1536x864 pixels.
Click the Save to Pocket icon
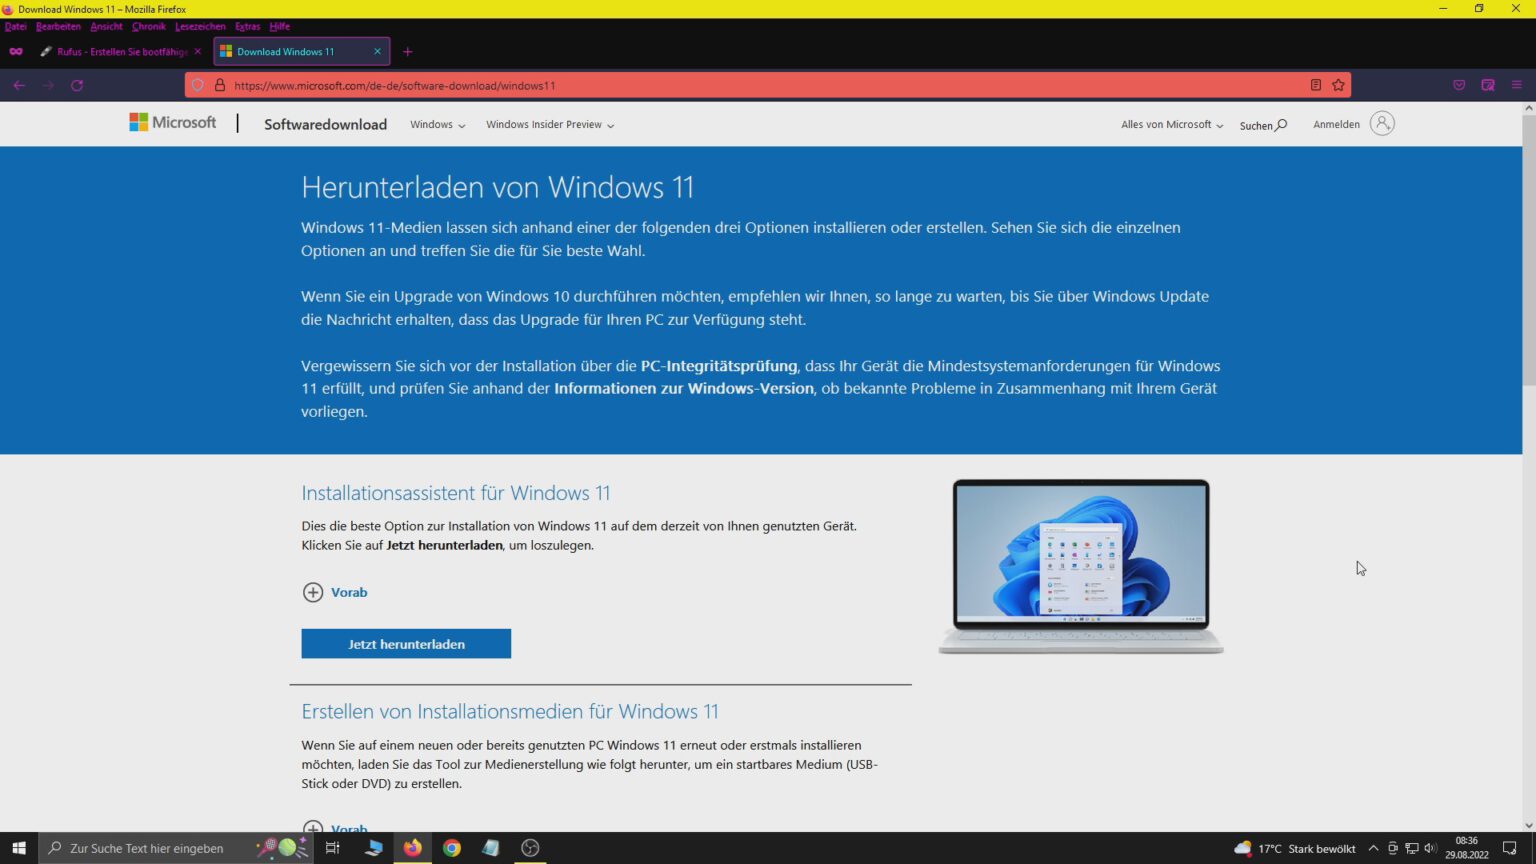(x=1459, y=85)
